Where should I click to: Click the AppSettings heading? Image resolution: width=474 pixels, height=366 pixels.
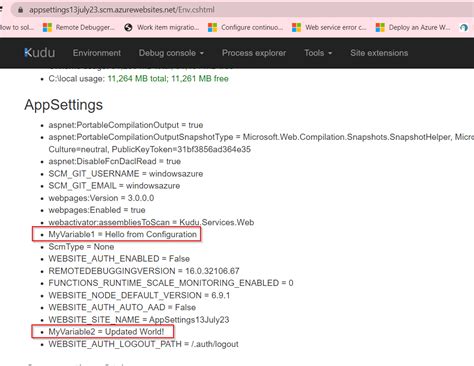pyautogui.click(x=63, y=105)
